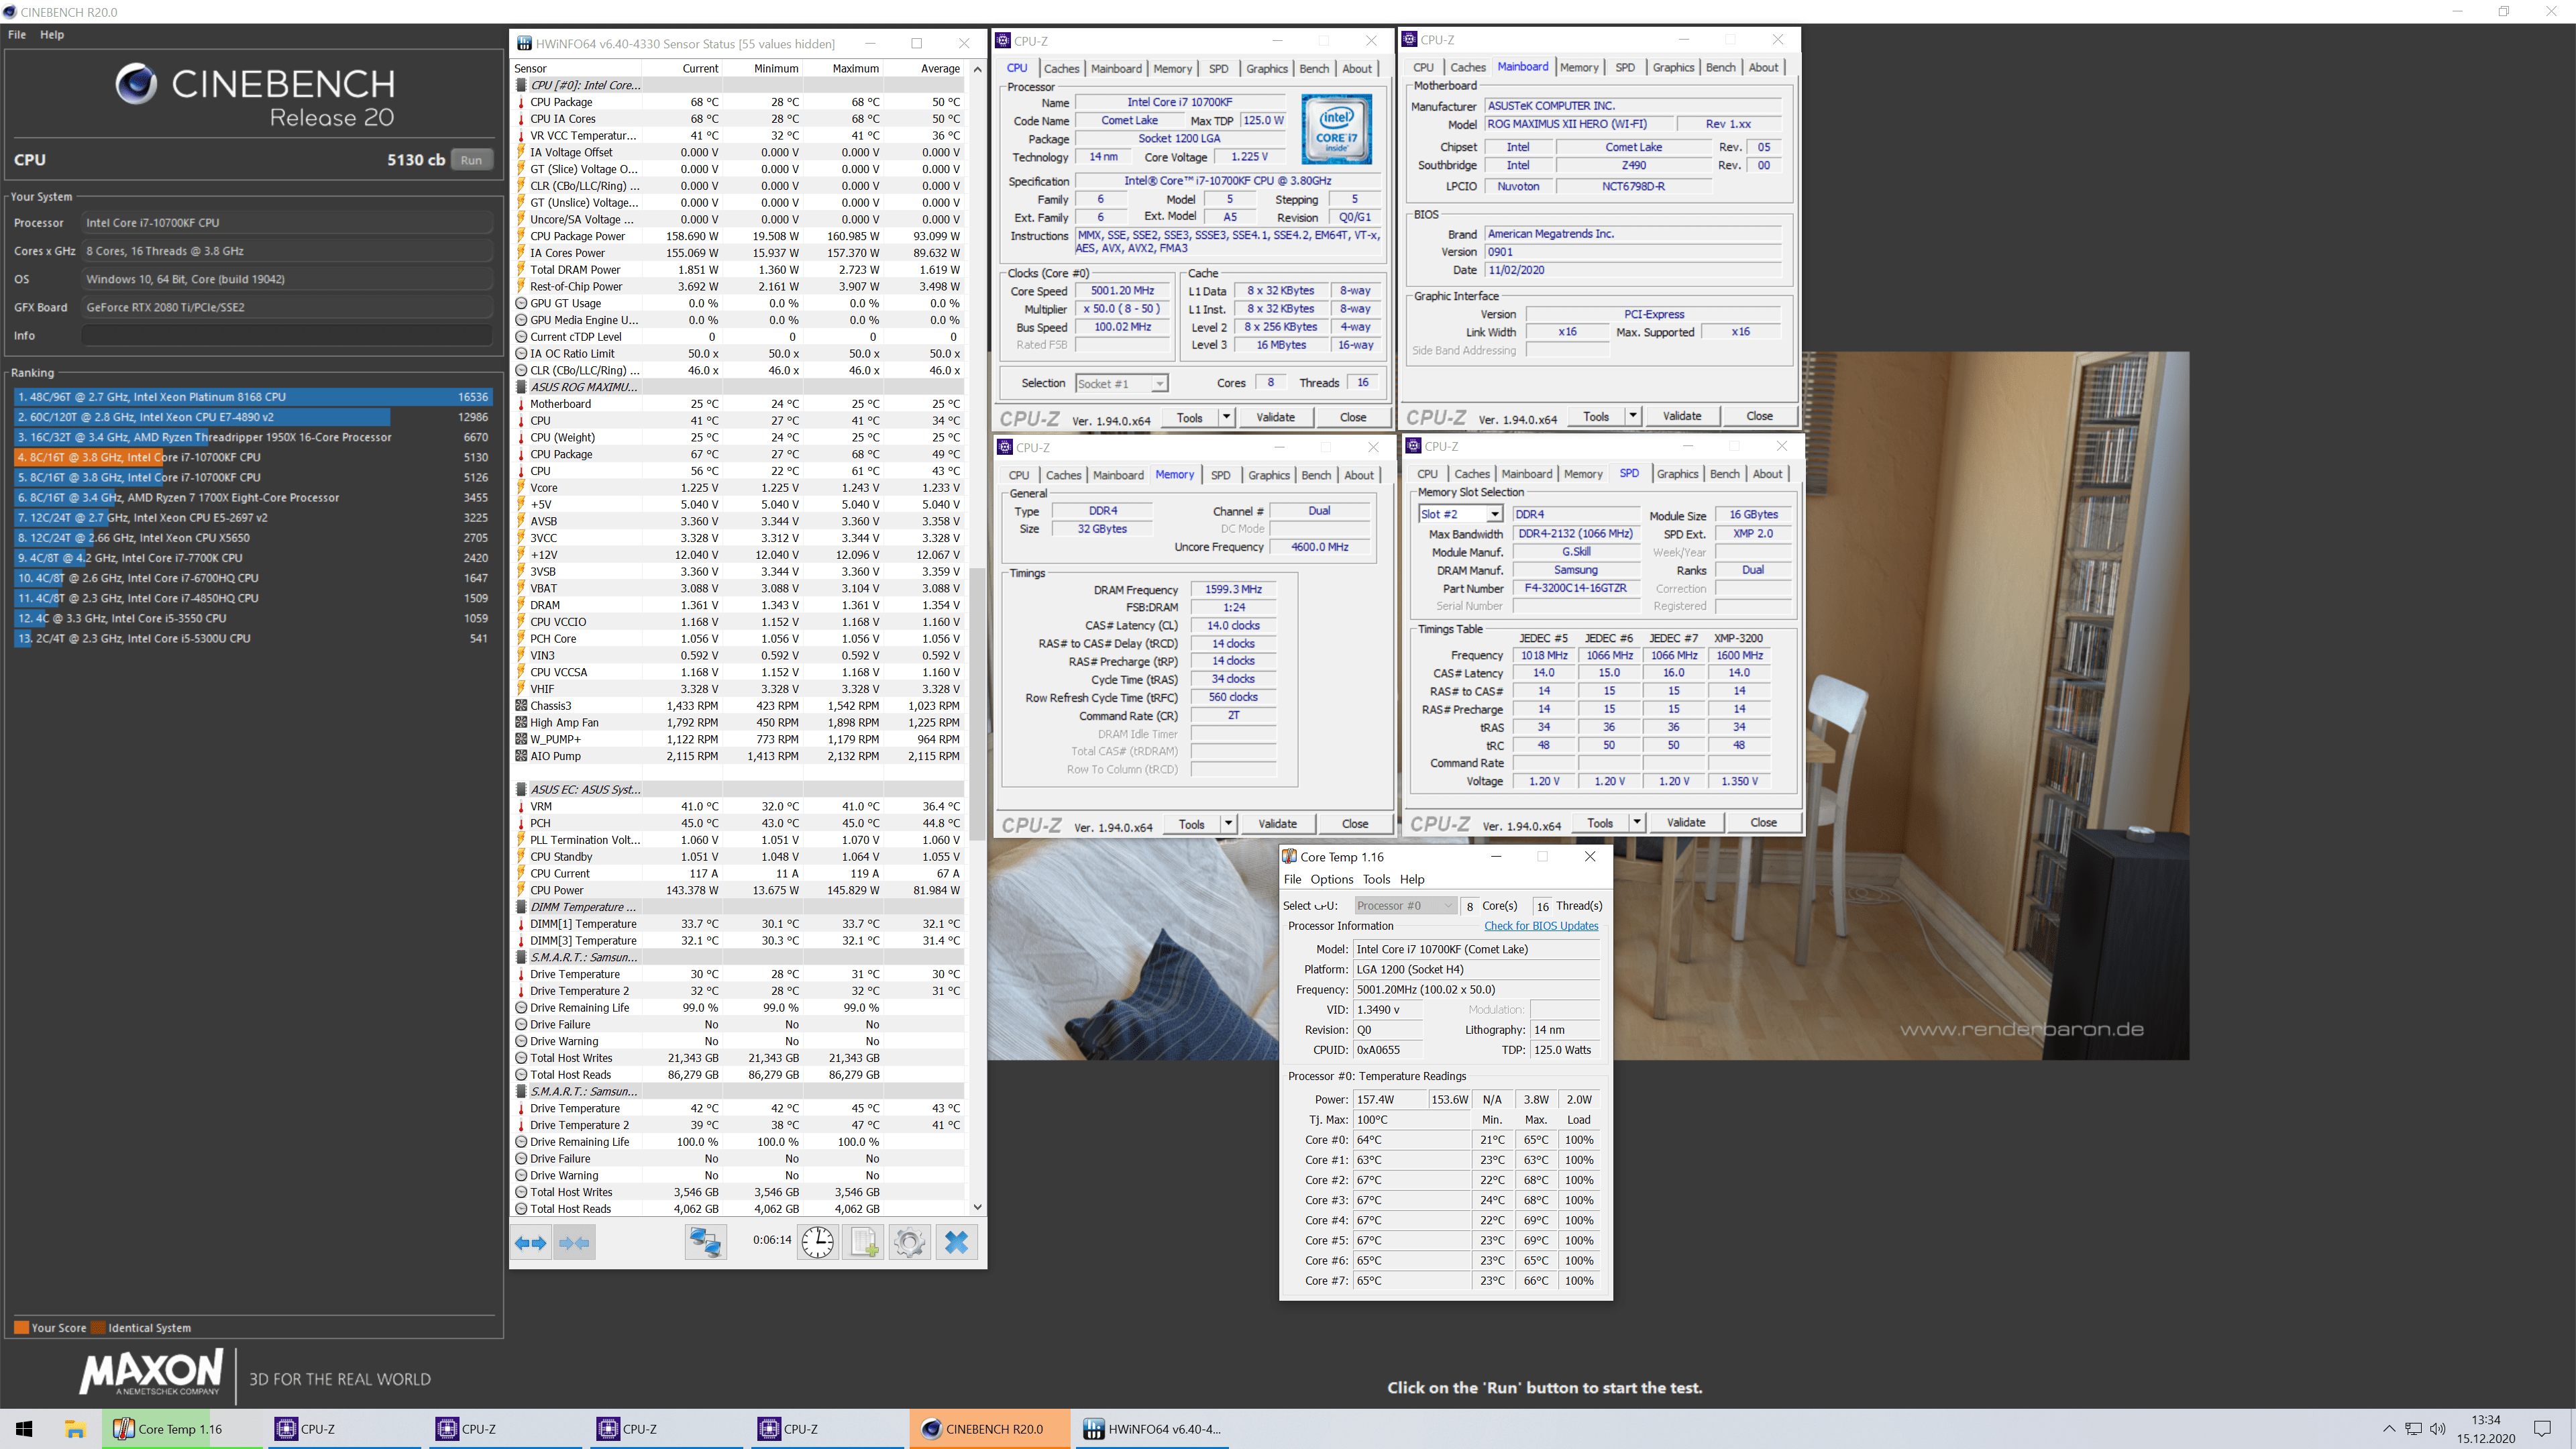
Task: Open Options menu in Core Temp
Action: tap(1331, 879)
